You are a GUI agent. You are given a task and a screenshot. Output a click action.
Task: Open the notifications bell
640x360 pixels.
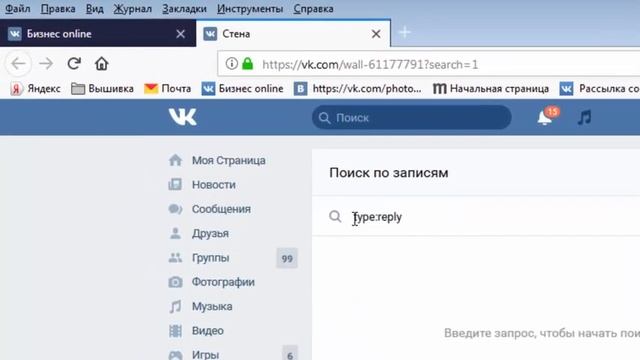[545, 118]
